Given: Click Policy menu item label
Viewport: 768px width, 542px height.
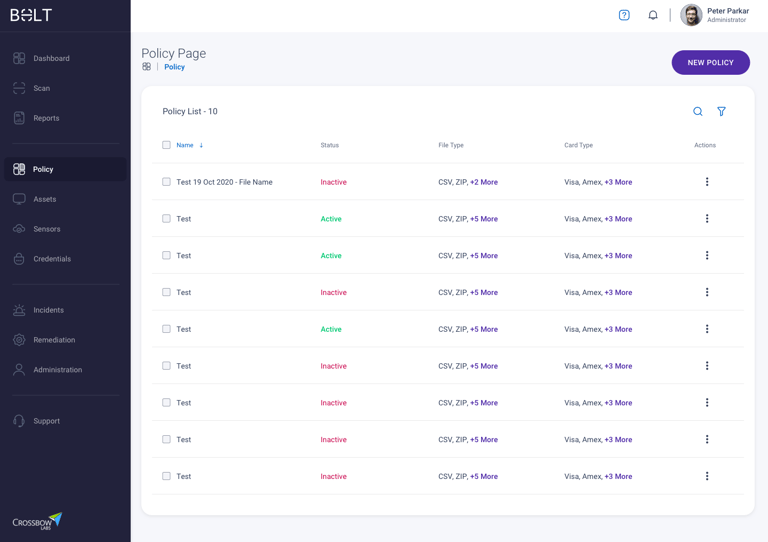Looking at the screenshot, I should [43, 169].
